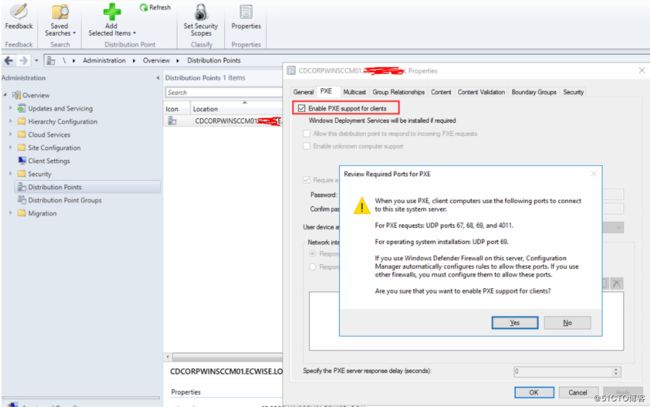Select Site Configuration folder
650x407 pixels.
click(x=54, y=148)
